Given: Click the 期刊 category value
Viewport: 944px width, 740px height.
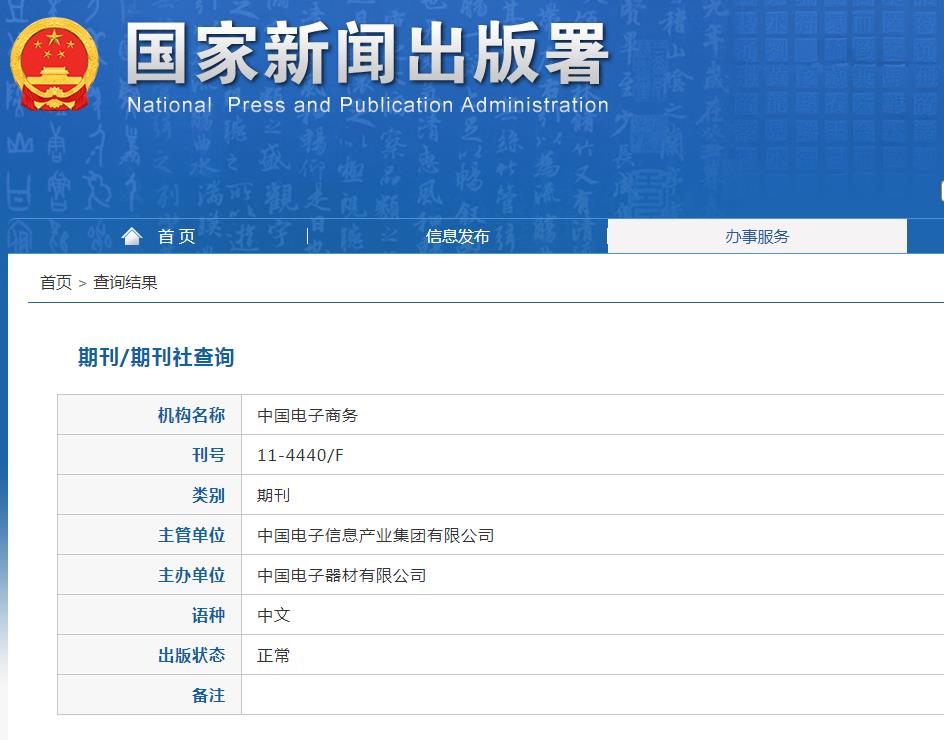Looking at the screenshot, I should [x=273, y=495].
